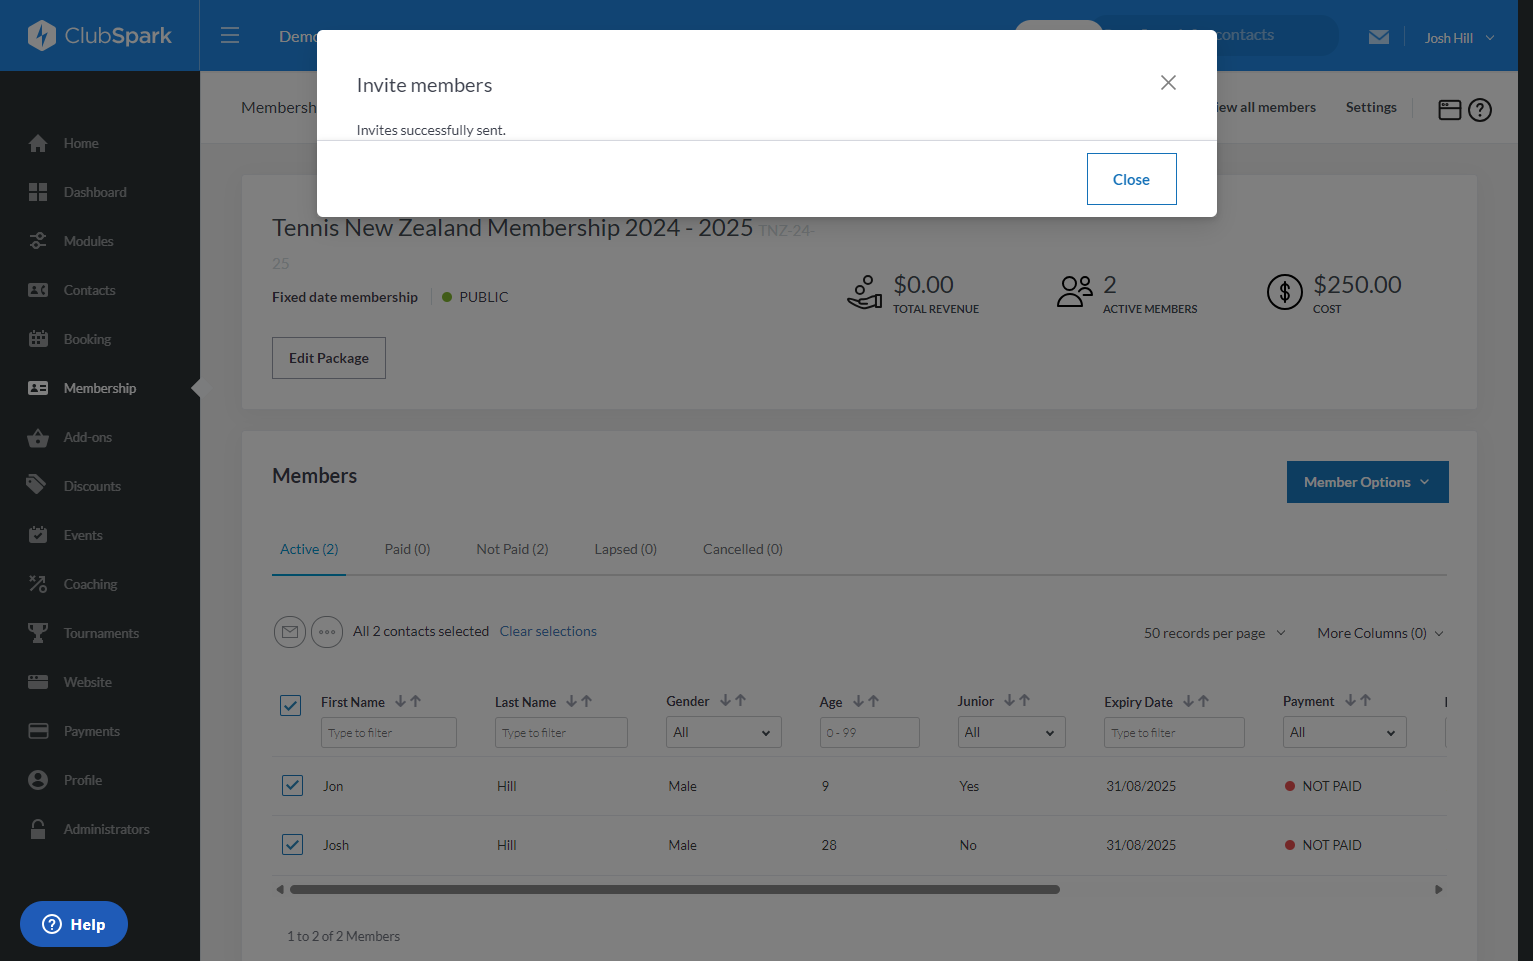Open the hamburger menu icon
Viewport: 1533px width, 961px height.
[x=230, y=36]
